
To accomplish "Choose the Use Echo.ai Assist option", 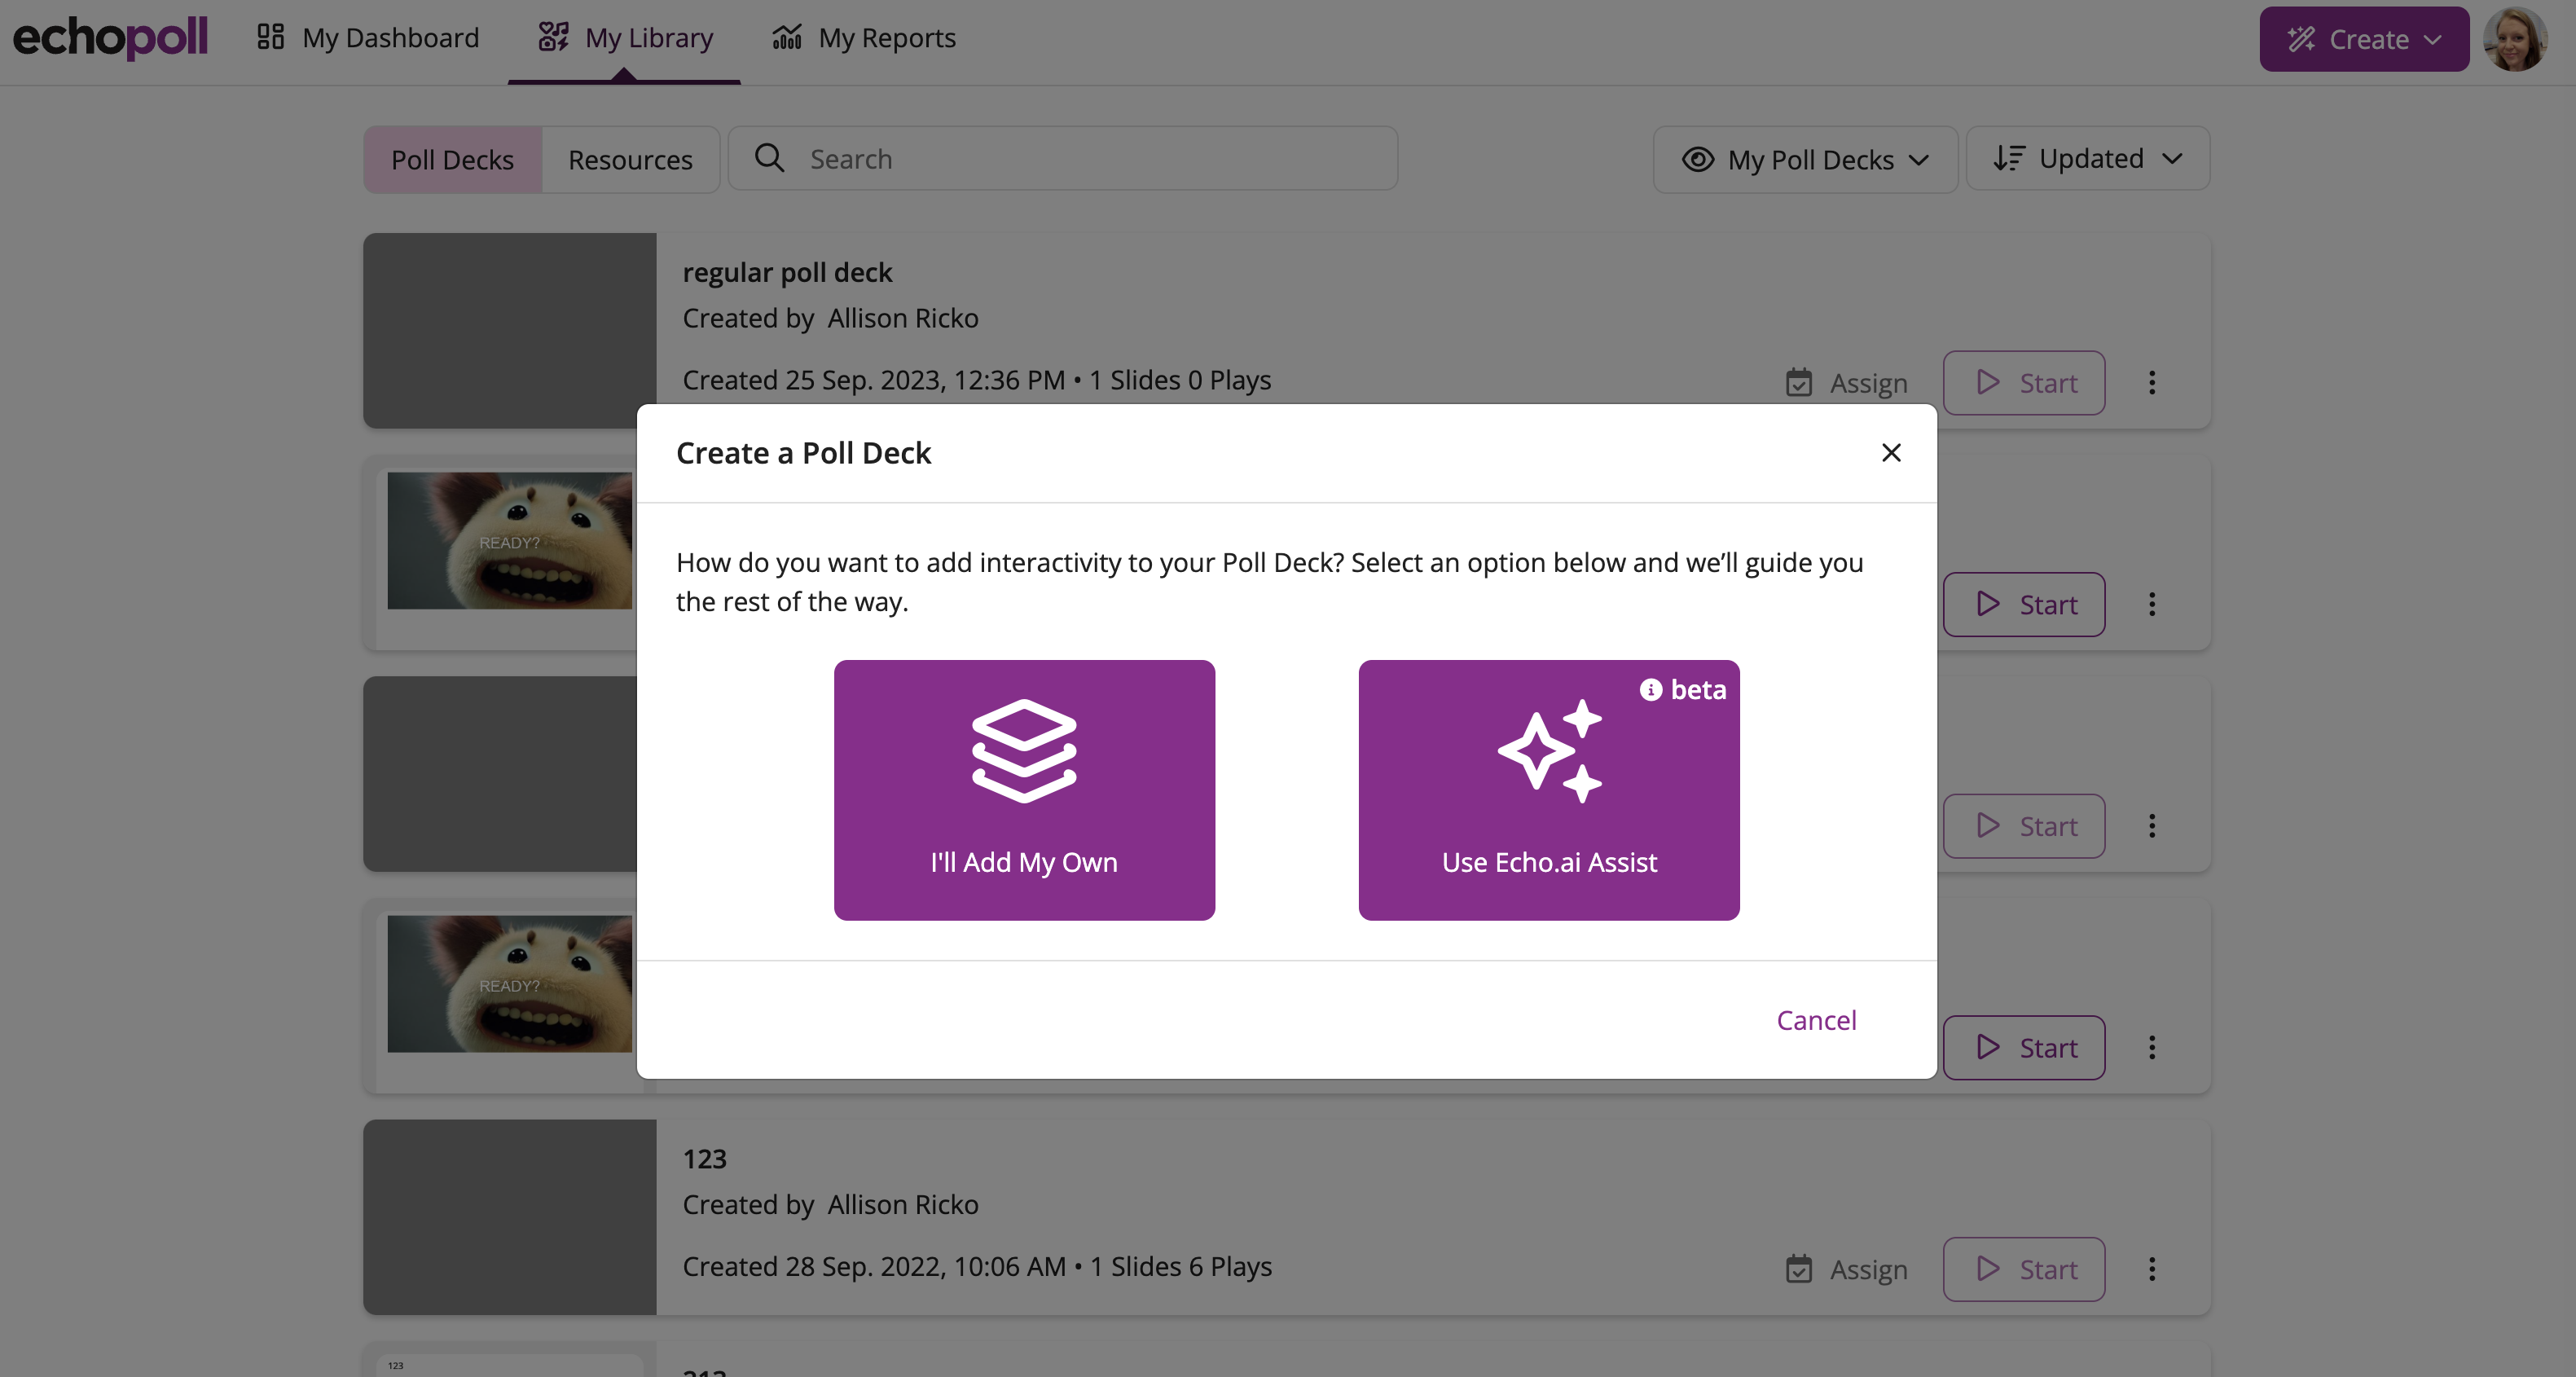I will tap(1549, 790).
